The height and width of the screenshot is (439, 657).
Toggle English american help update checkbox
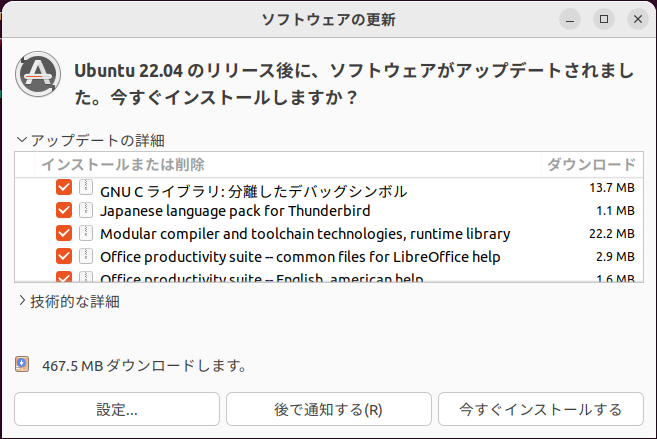[x=64, y=277]
